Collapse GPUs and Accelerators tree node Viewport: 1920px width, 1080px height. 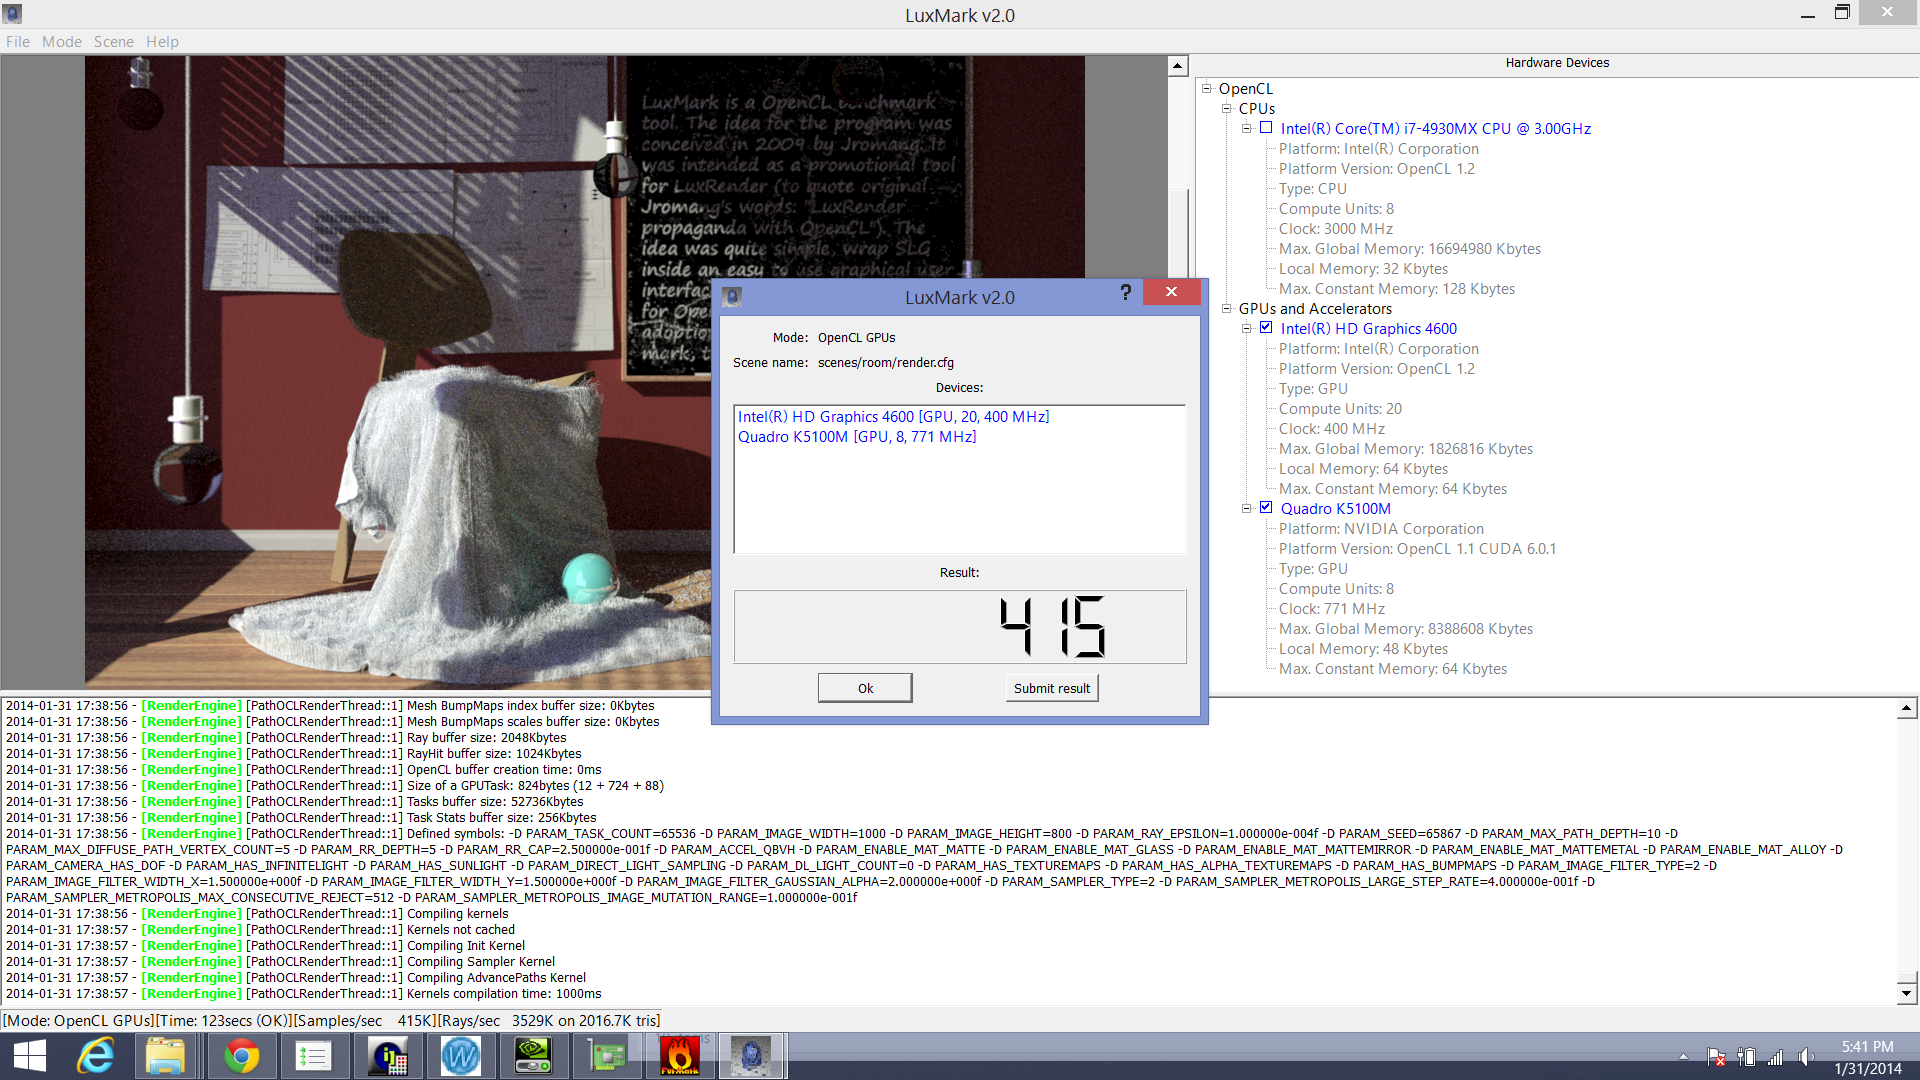[x=1226, y=308]
